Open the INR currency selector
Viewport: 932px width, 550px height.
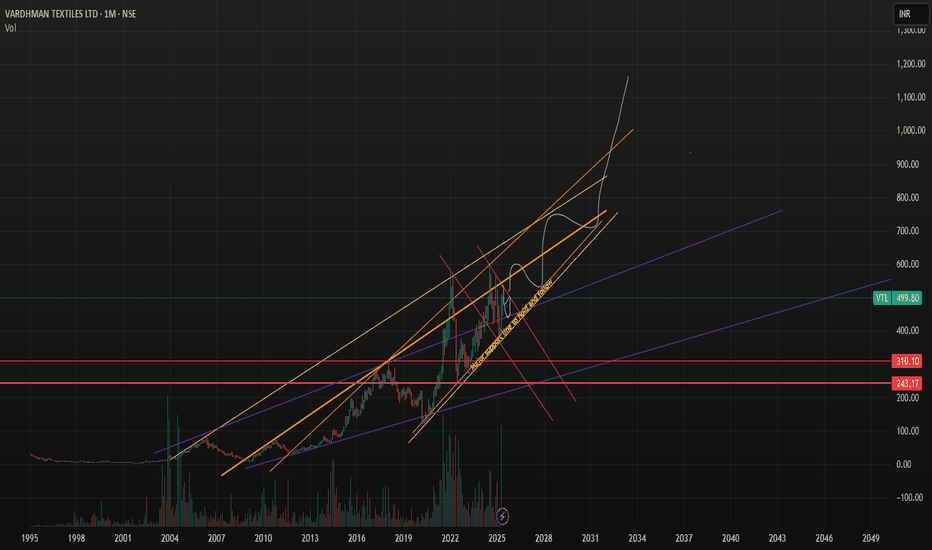(x=911, y=14)
